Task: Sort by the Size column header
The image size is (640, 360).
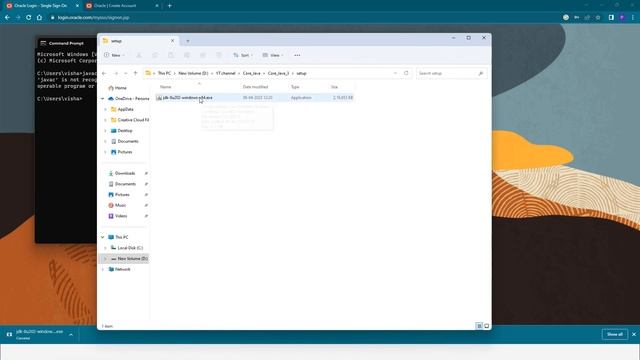Action: pos(334,87)
